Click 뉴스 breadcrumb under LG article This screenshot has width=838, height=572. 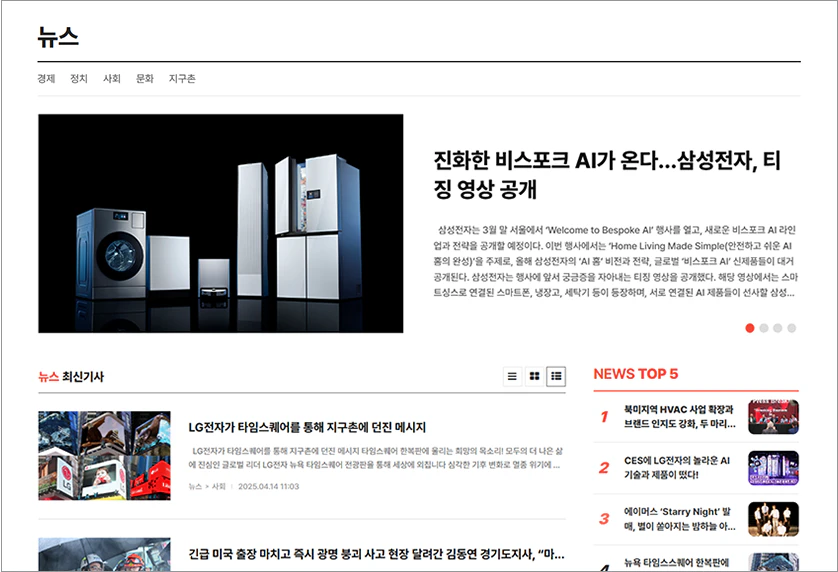(x=195, y=486)
